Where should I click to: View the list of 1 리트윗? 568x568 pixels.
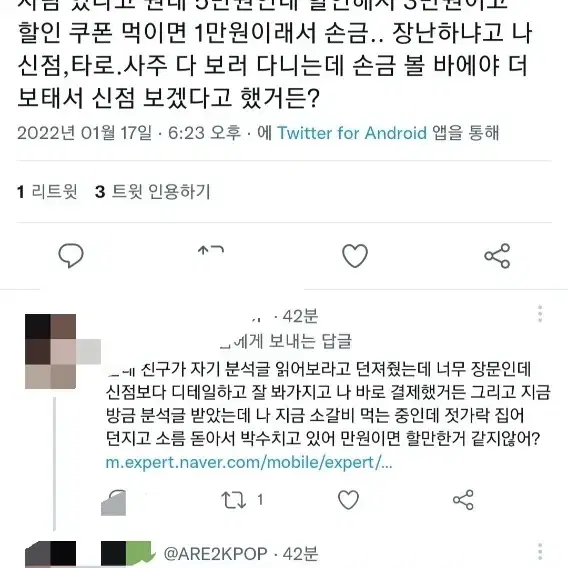47,191
